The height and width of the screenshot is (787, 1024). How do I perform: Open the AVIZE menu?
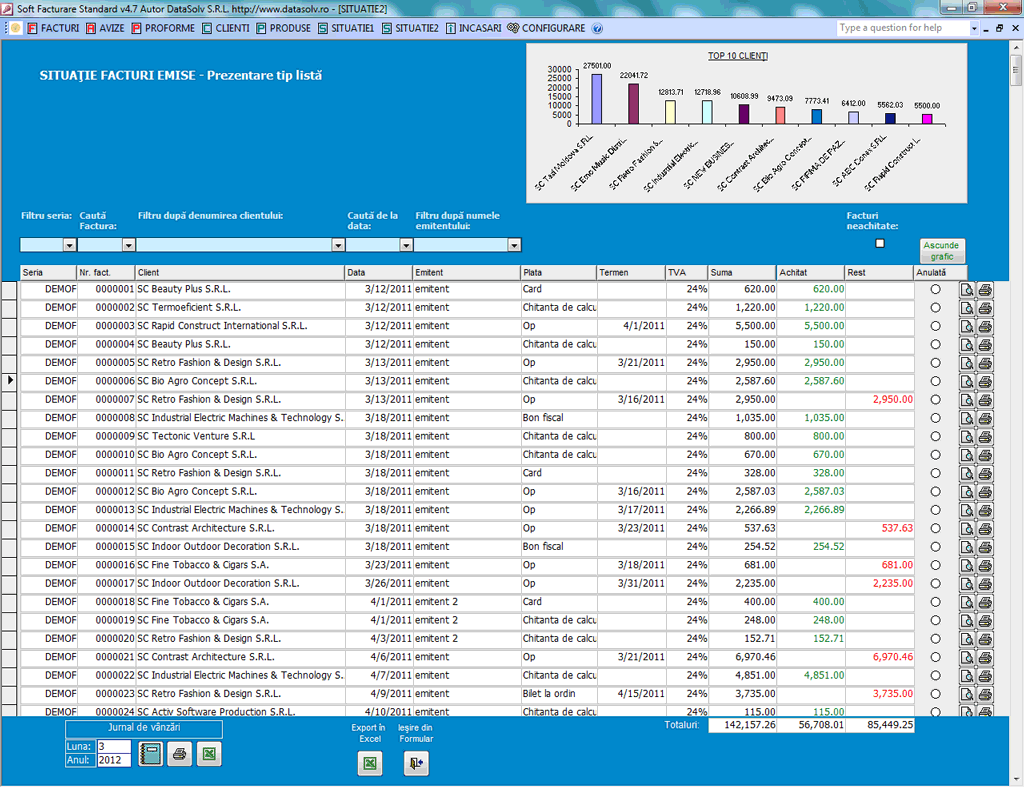pyautogui.click(x=105, y=28)
